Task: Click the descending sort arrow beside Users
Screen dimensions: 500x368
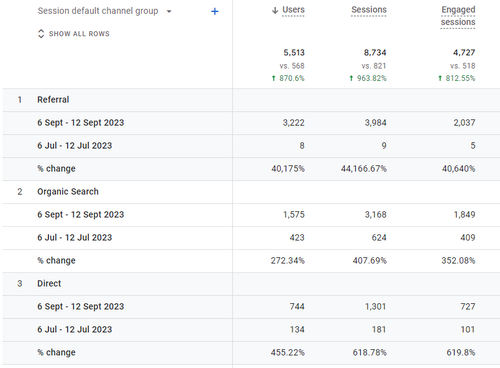Action: tap(275, 10)
